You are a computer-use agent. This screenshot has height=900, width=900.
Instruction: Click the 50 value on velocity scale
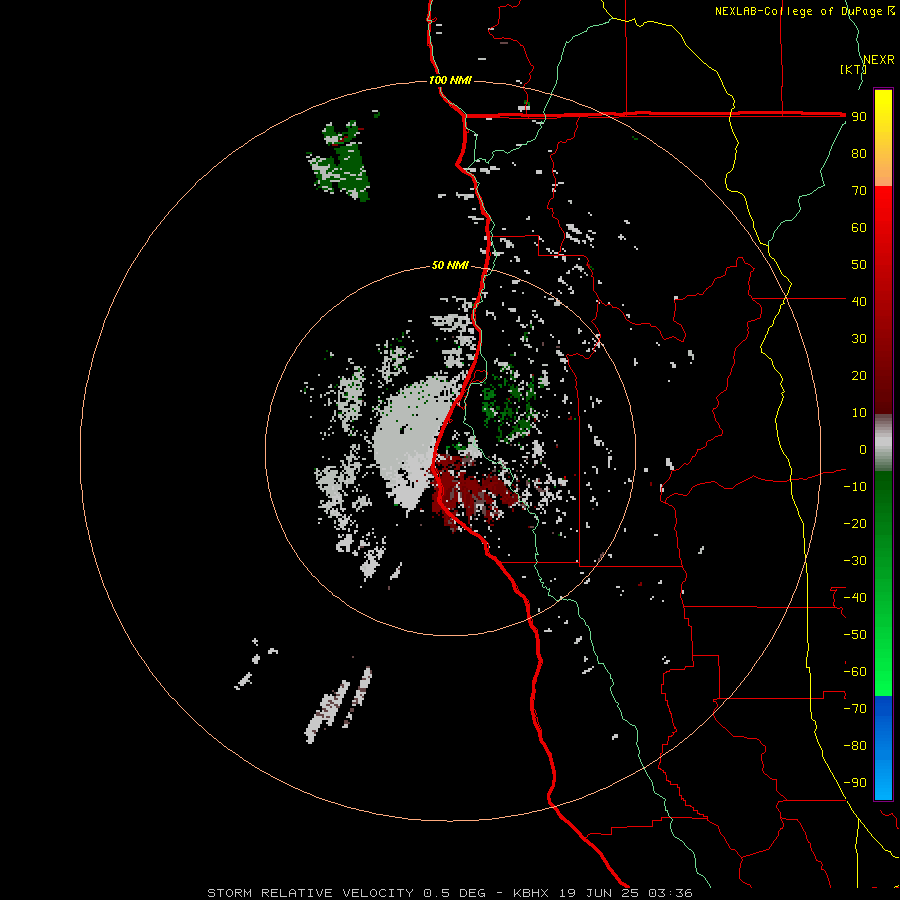pyautogui.click(x=859, y=265)
